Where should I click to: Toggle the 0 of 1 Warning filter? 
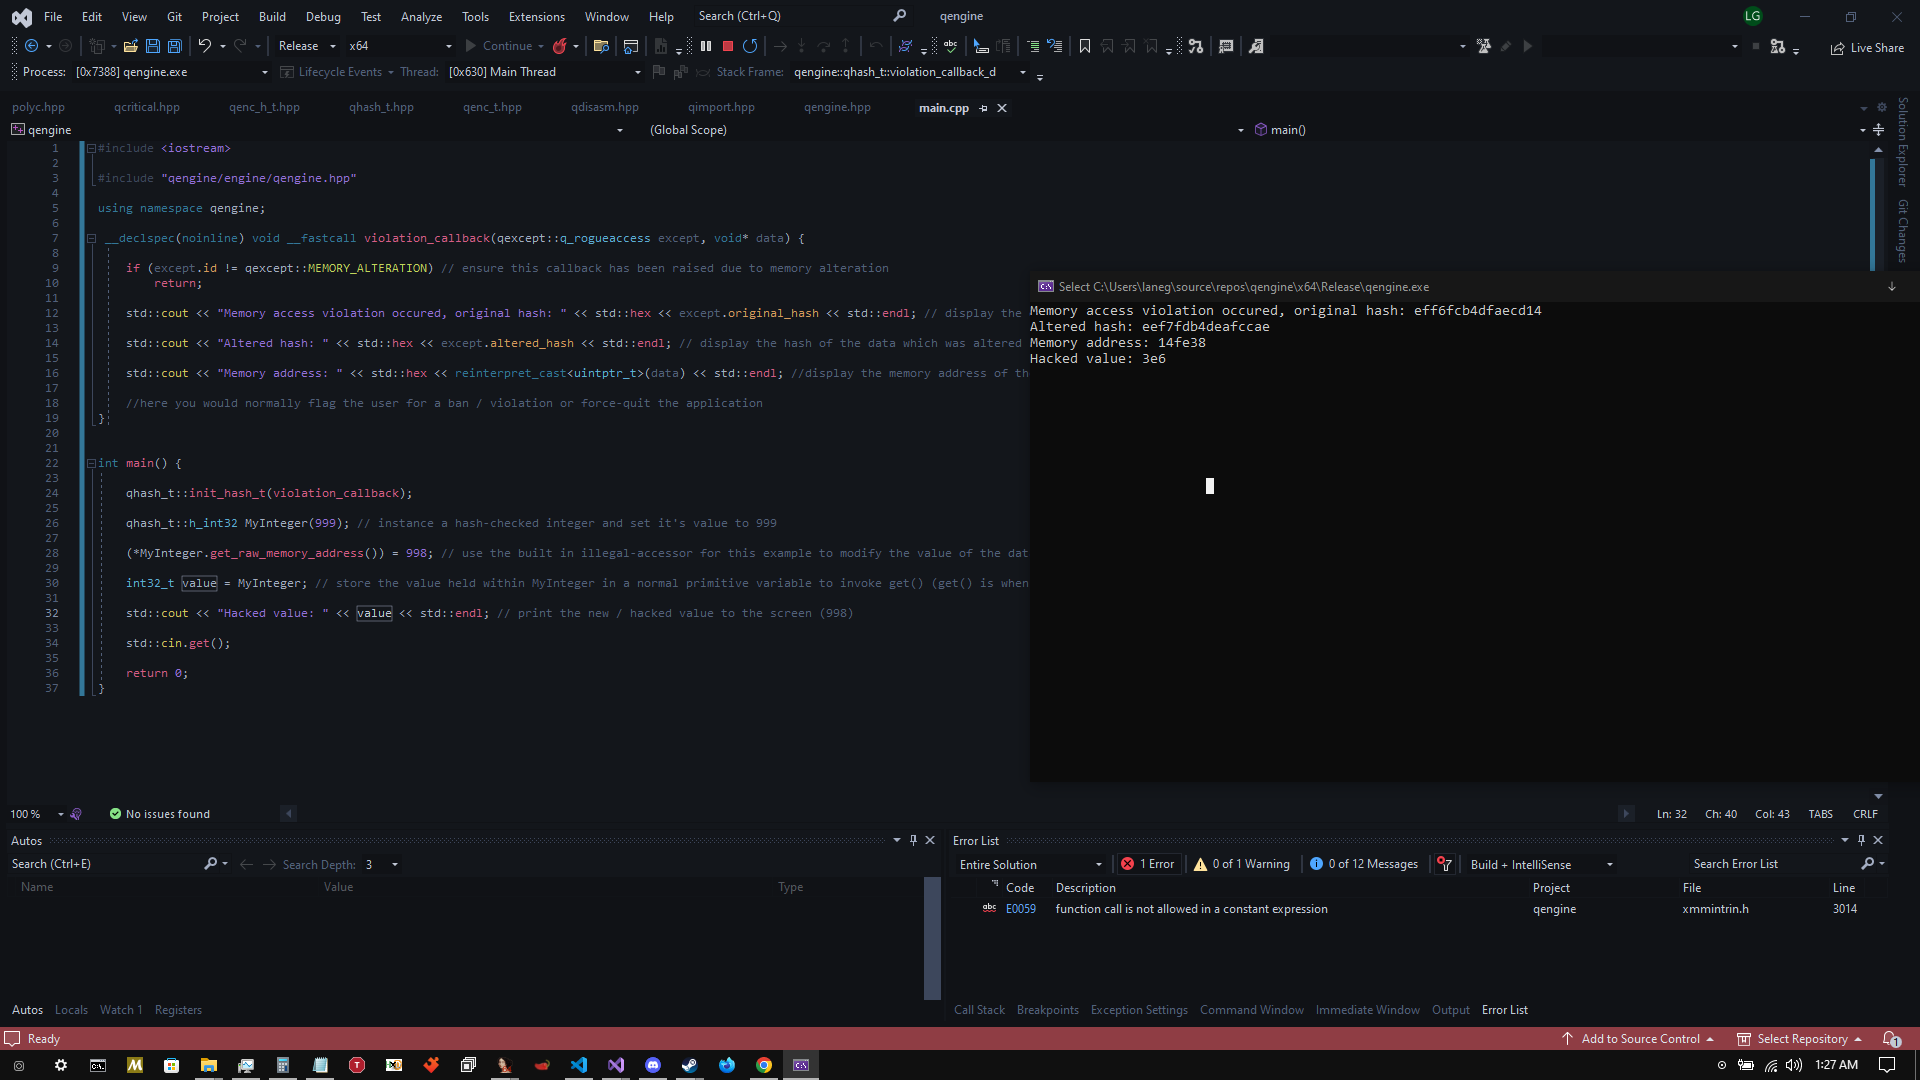[x=1241, y=864]
